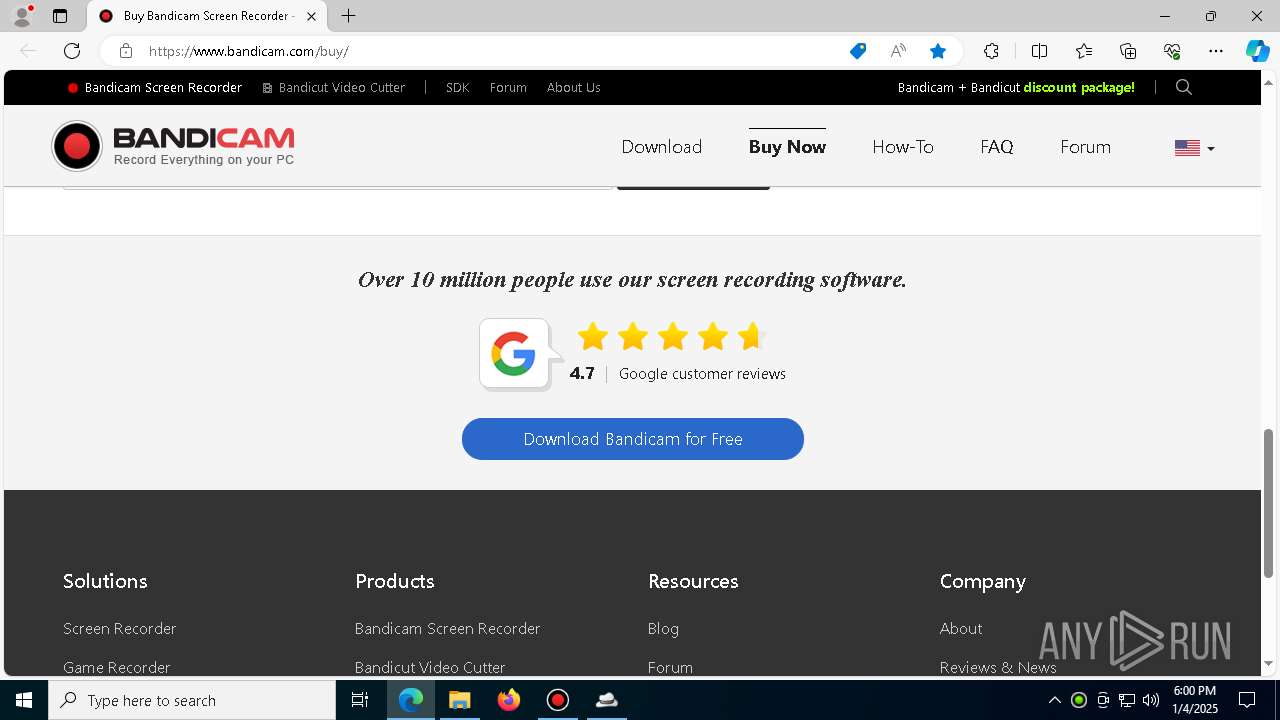Open Bandicam app in taskbar

click(x=557, y=700)
